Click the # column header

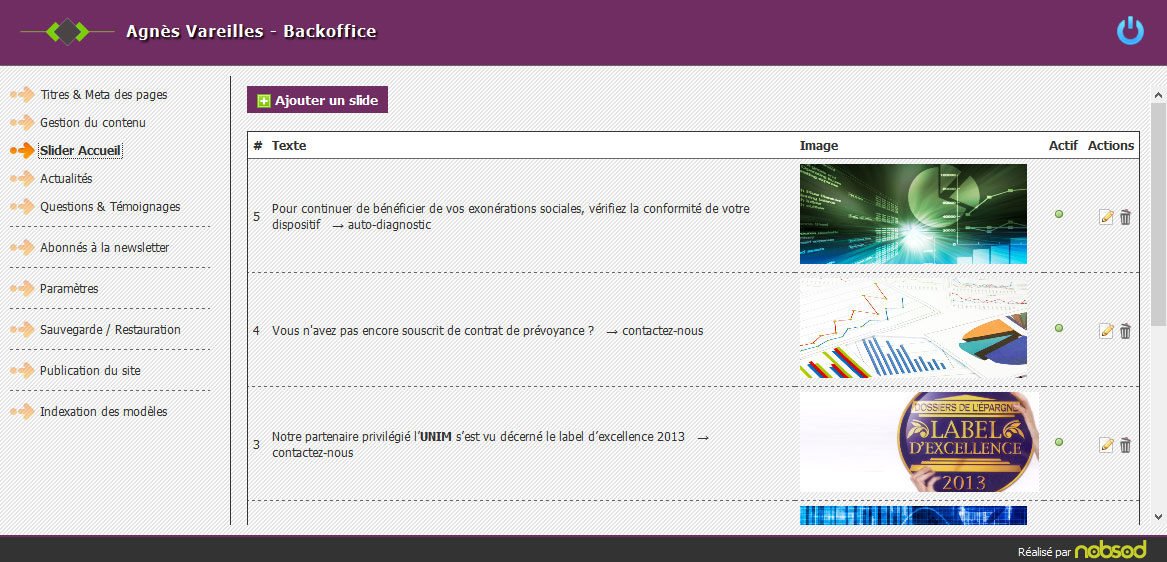pyautogui.click(x=258, y=145)
